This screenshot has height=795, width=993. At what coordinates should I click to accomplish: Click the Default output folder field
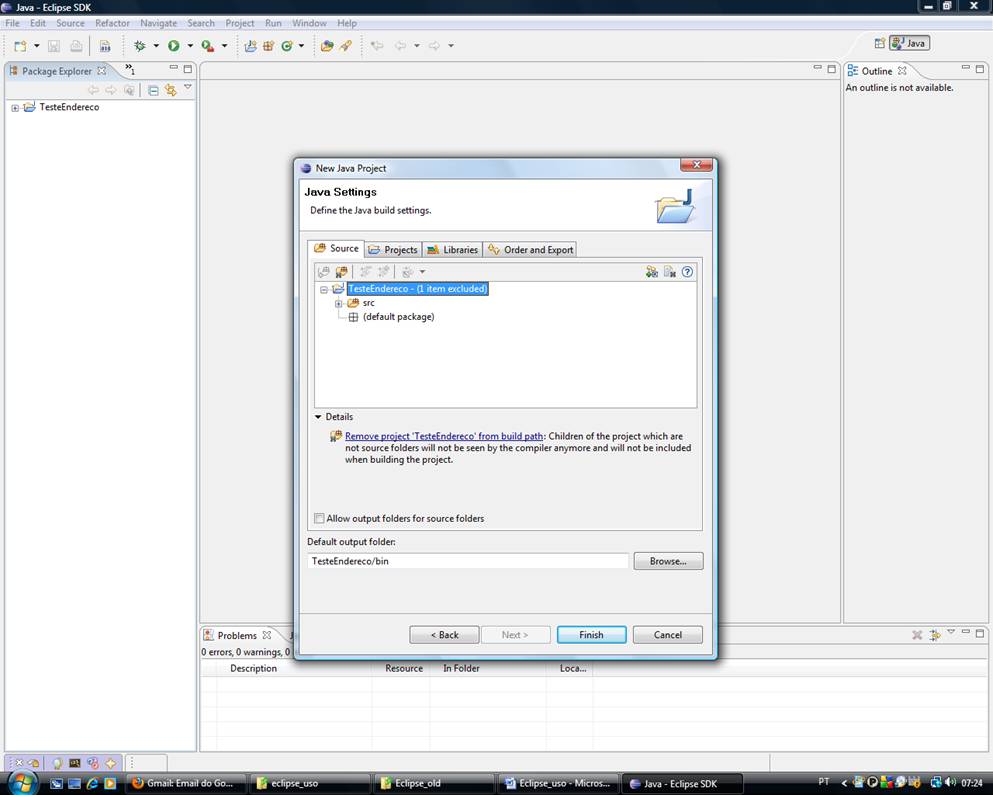coord(468,561)
